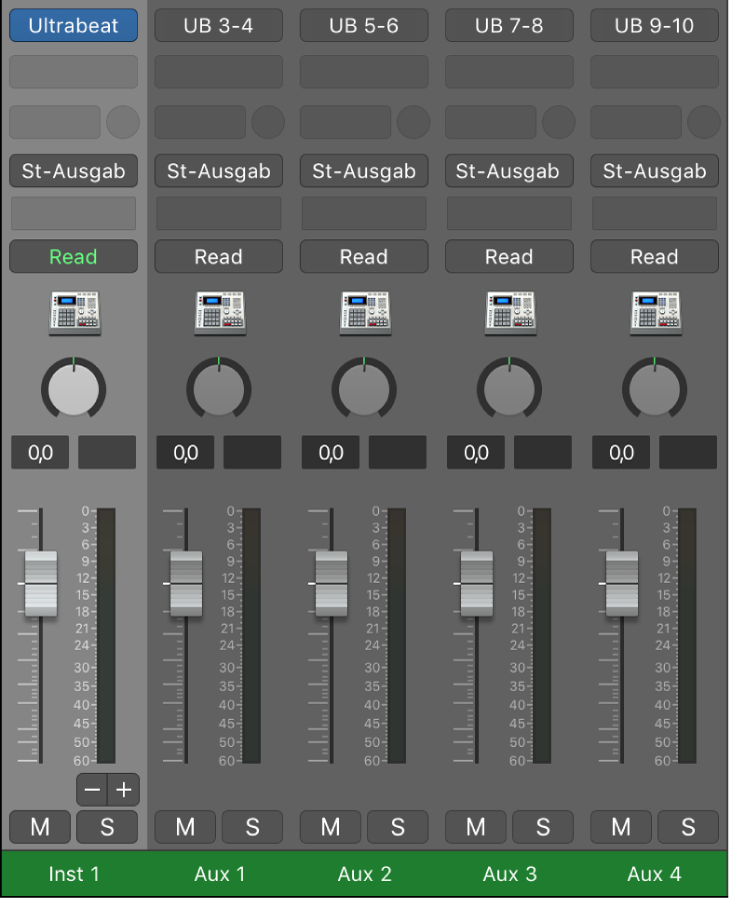Click the 0,0 gain field on Aux 2
This screenshot has height=902, width=729.
331,453
